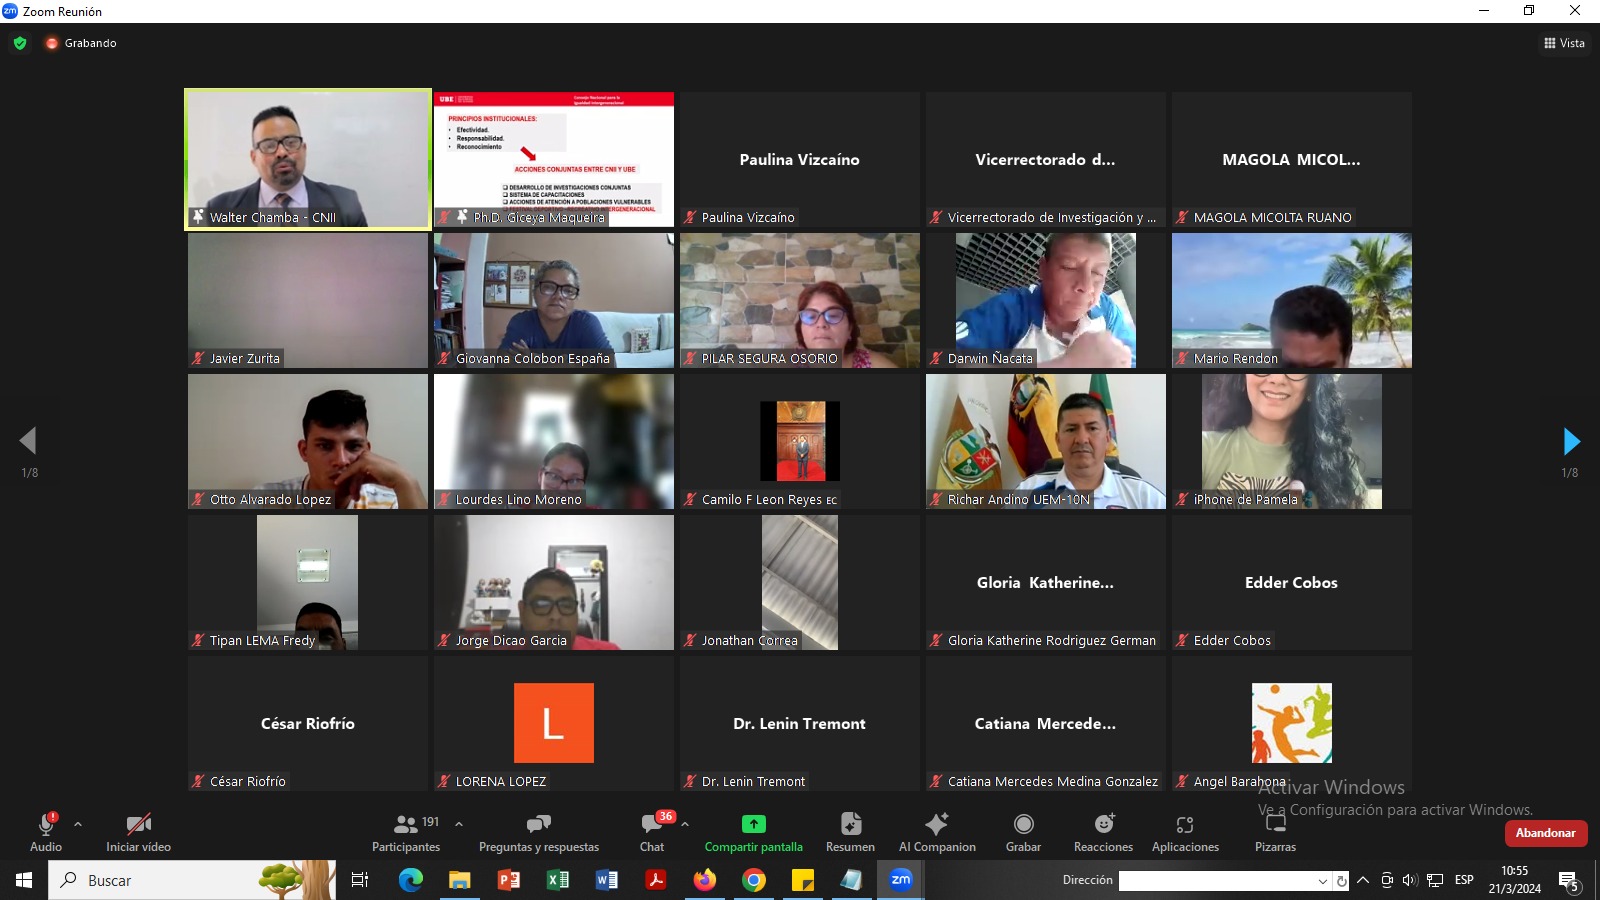Expand audio options arrow next to Audio
Image resolution: width=1600 pixels, height=900 pixels.
78,824
